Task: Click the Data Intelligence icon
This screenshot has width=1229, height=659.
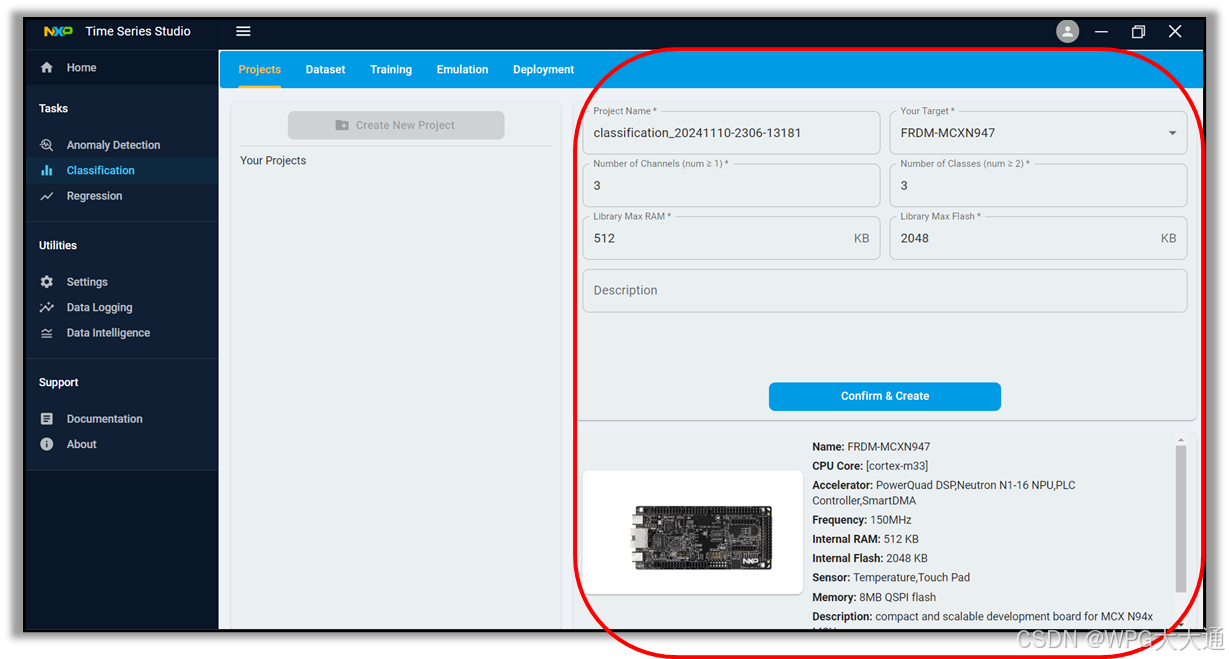Action: (x=46, y=333)
